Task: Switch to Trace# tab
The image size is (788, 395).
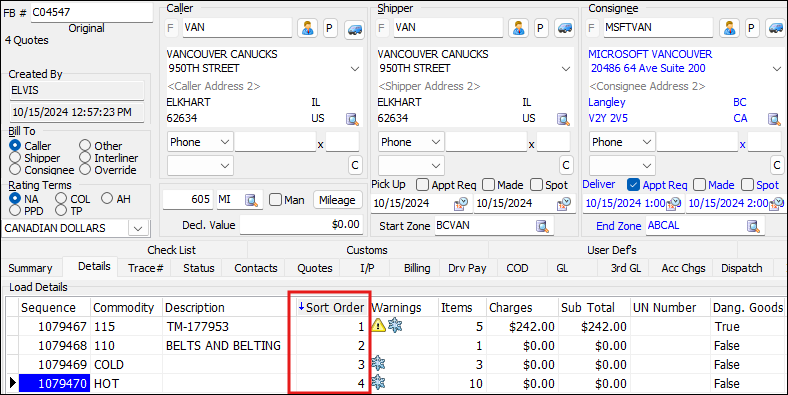Action: (145, 268)
